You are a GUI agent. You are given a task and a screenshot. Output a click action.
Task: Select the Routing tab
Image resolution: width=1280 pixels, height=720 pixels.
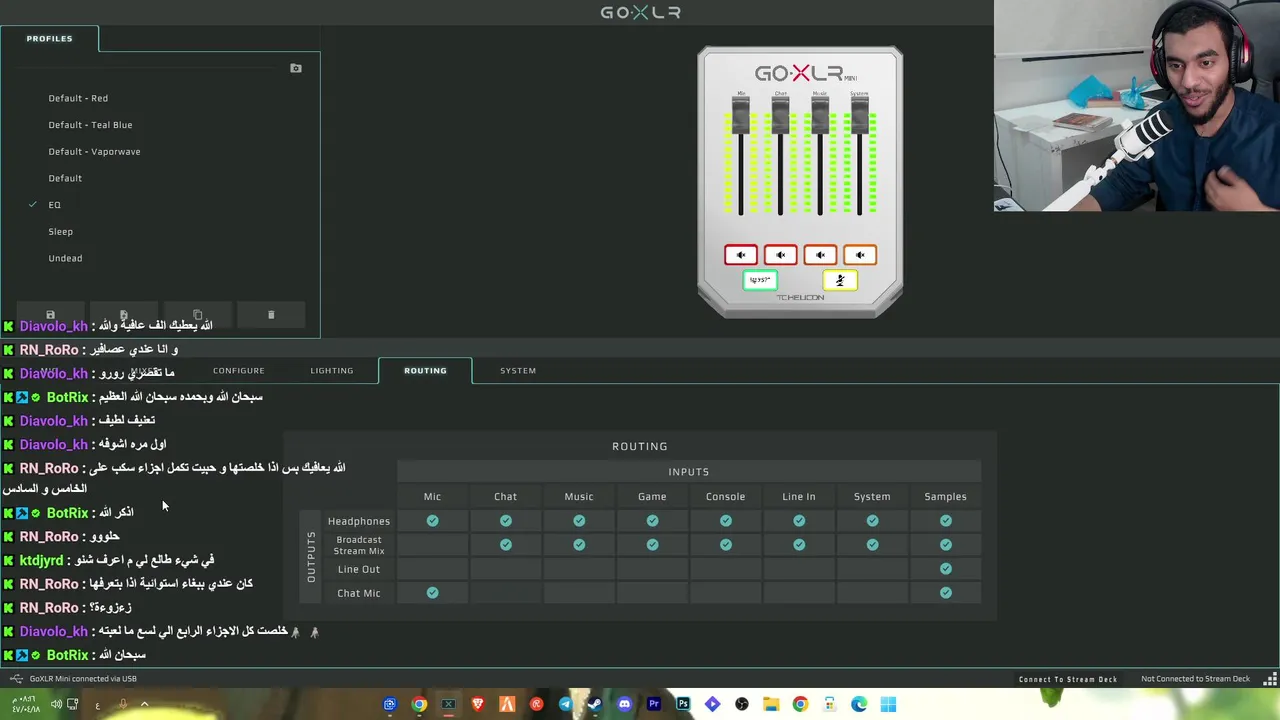[425, 370]
